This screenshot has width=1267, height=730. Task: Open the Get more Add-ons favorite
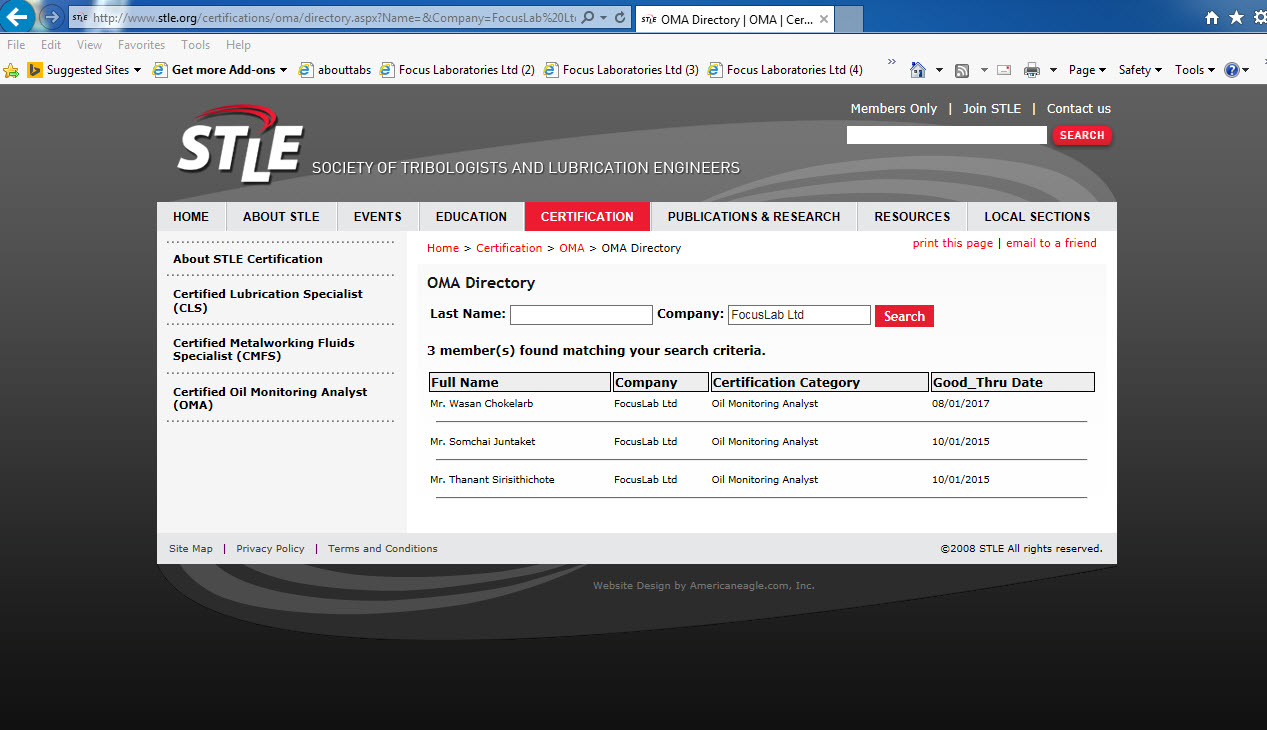point(221,70)
